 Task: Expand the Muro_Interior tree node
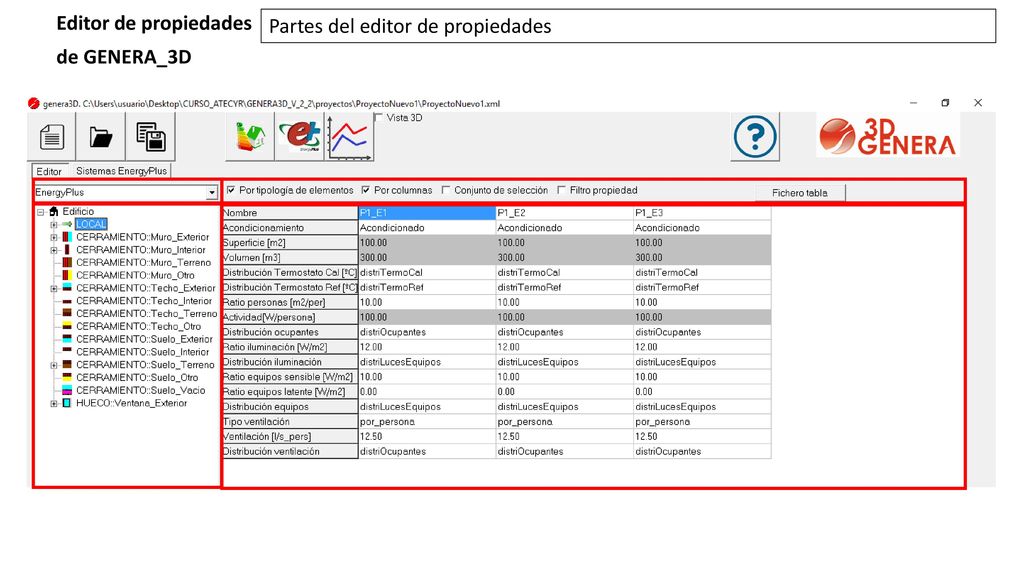tap(54, 249)
